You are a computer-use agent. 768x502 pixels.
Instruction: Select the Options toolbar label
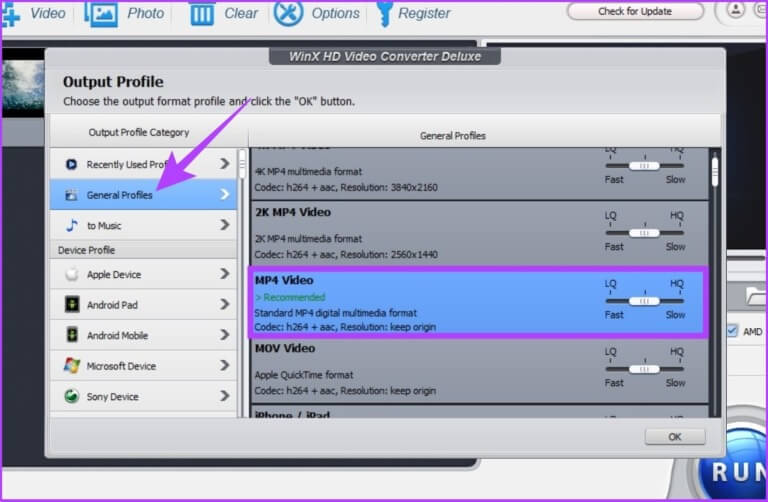pos(336,13)
